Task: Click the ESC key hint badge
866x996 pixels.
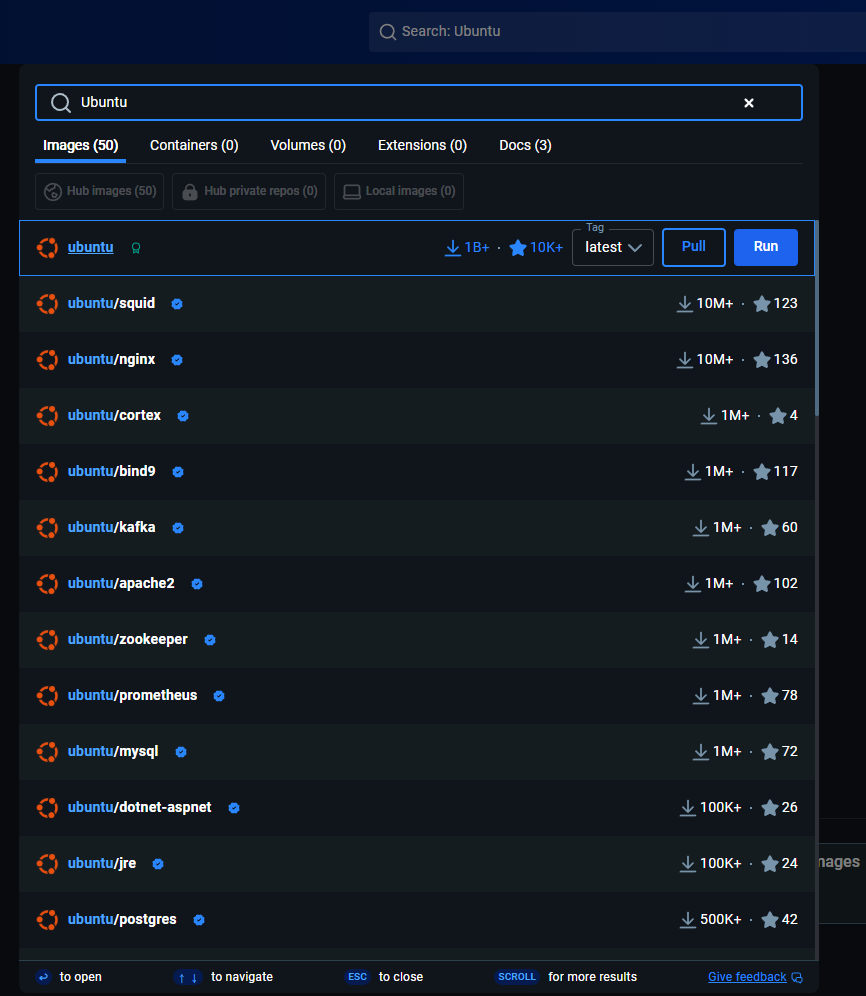Action: tap(357, 976)
